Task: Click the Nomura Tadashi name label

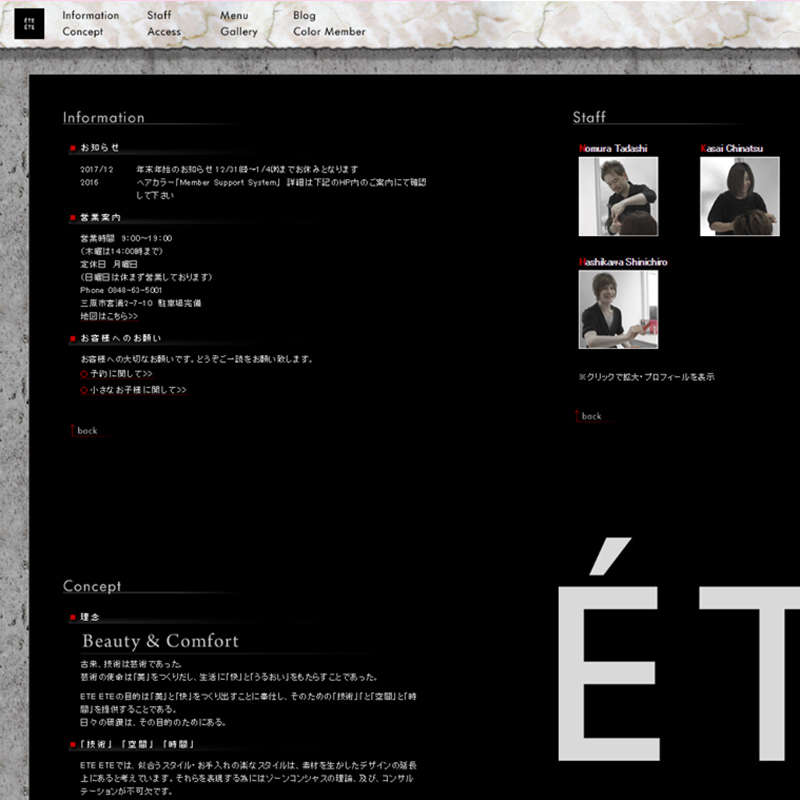Action: point(613,148)
